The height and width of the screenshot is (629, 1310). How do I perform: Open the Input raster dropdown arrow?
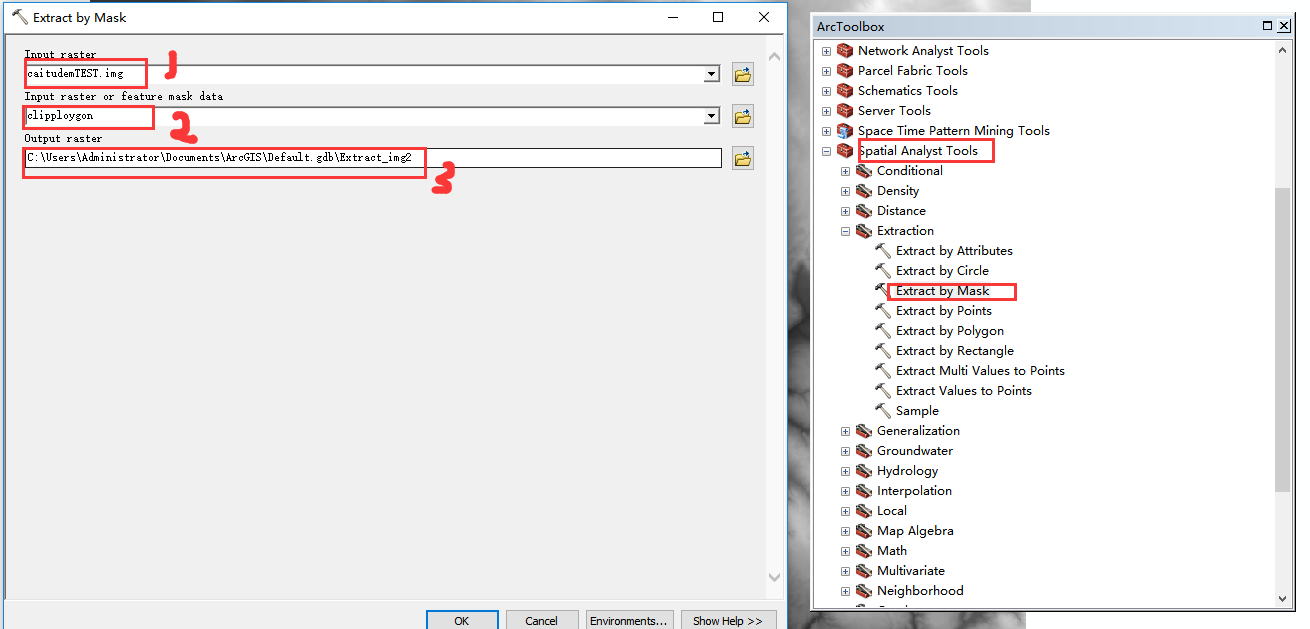click(712, 74)
